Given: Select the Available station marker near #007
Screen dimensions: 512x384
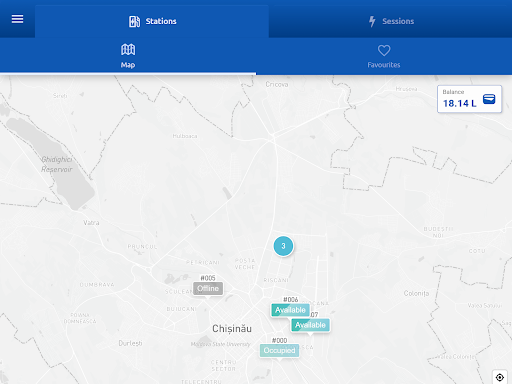Looking at the screenshot, I should [x=310, y=325].
